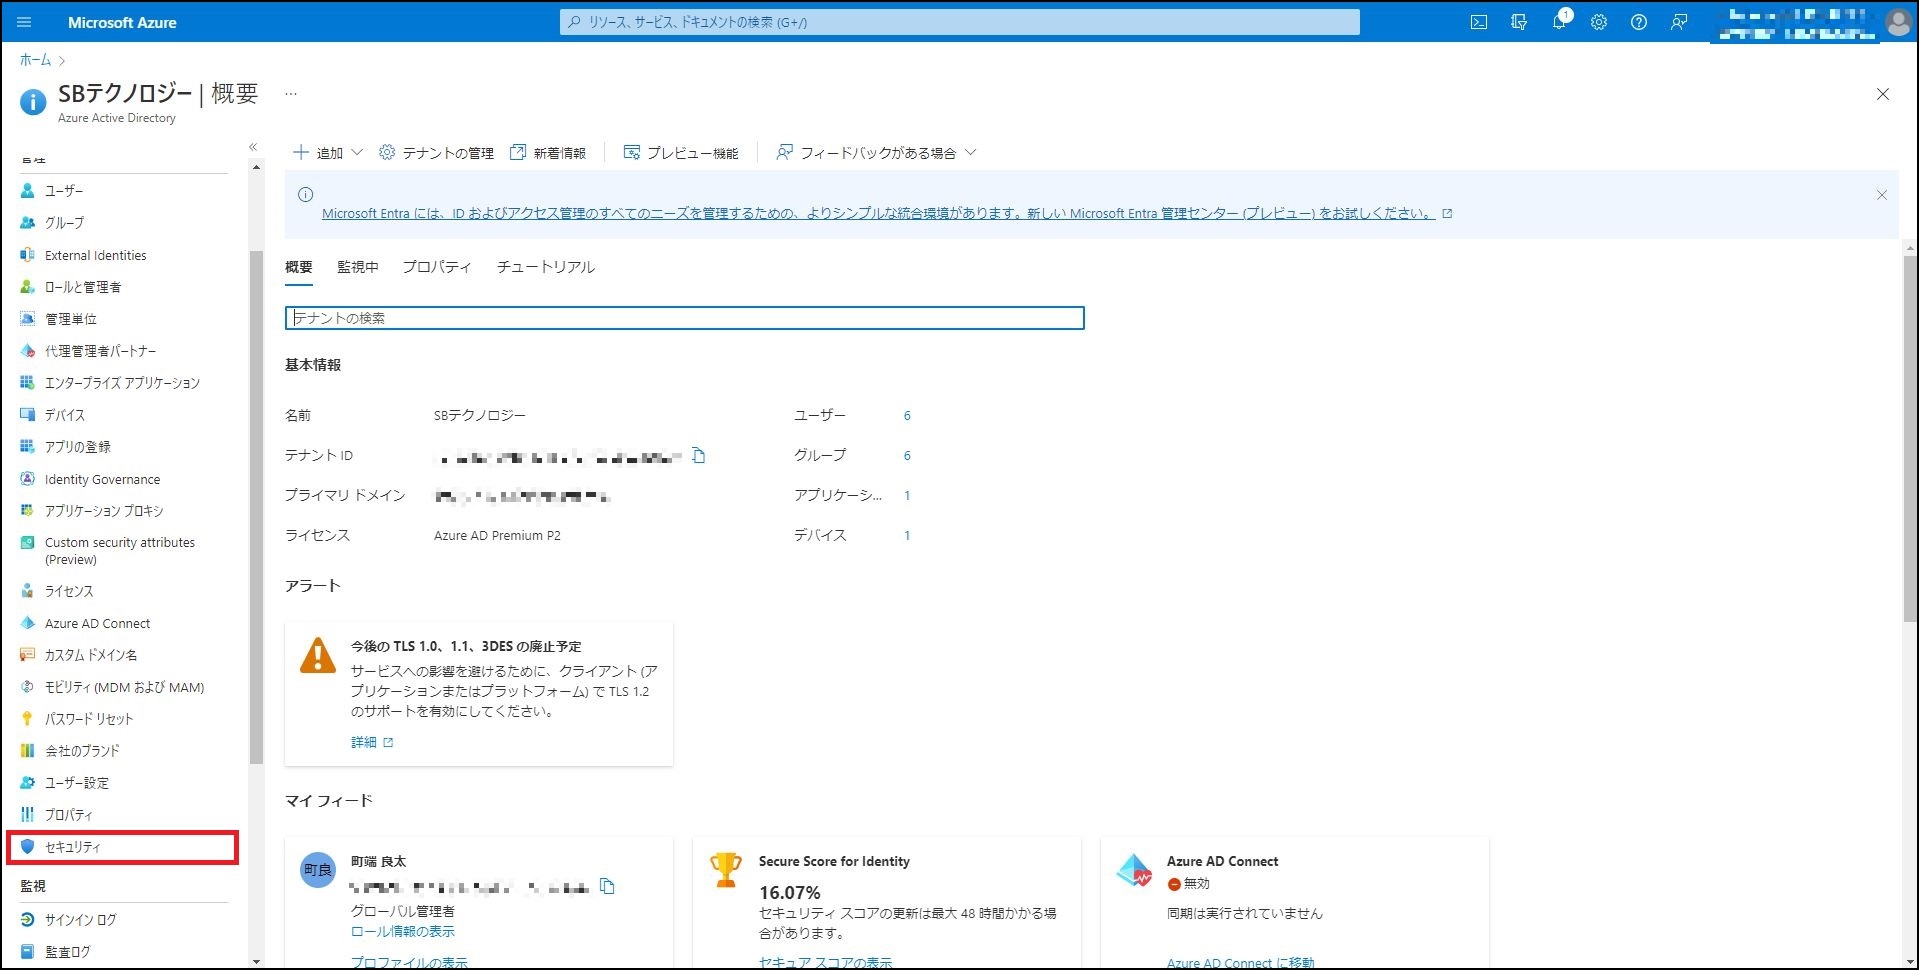The width and height of the screenshot is (1919, 970).
Task: Expand フィードバックがある場合 dropdown
Action: (876, 153)
